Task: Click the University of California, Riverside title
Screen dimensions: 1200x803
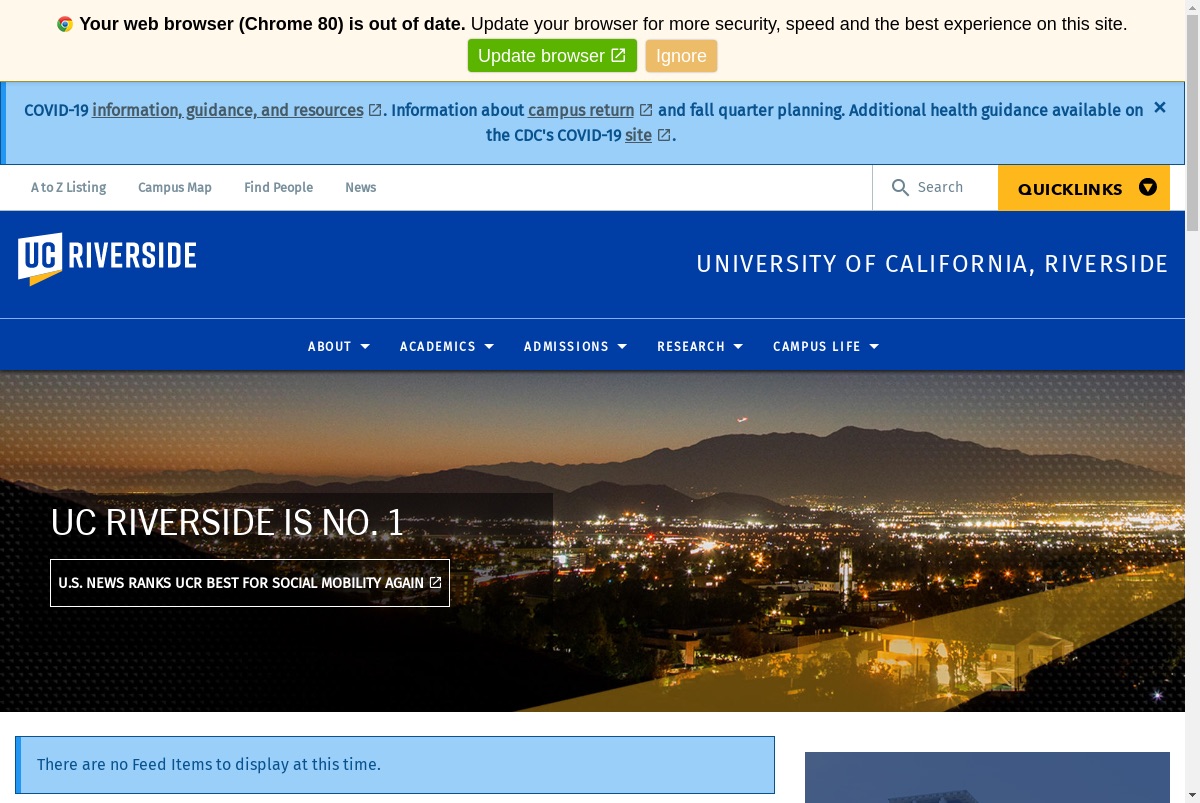Action: click(932, 264)
